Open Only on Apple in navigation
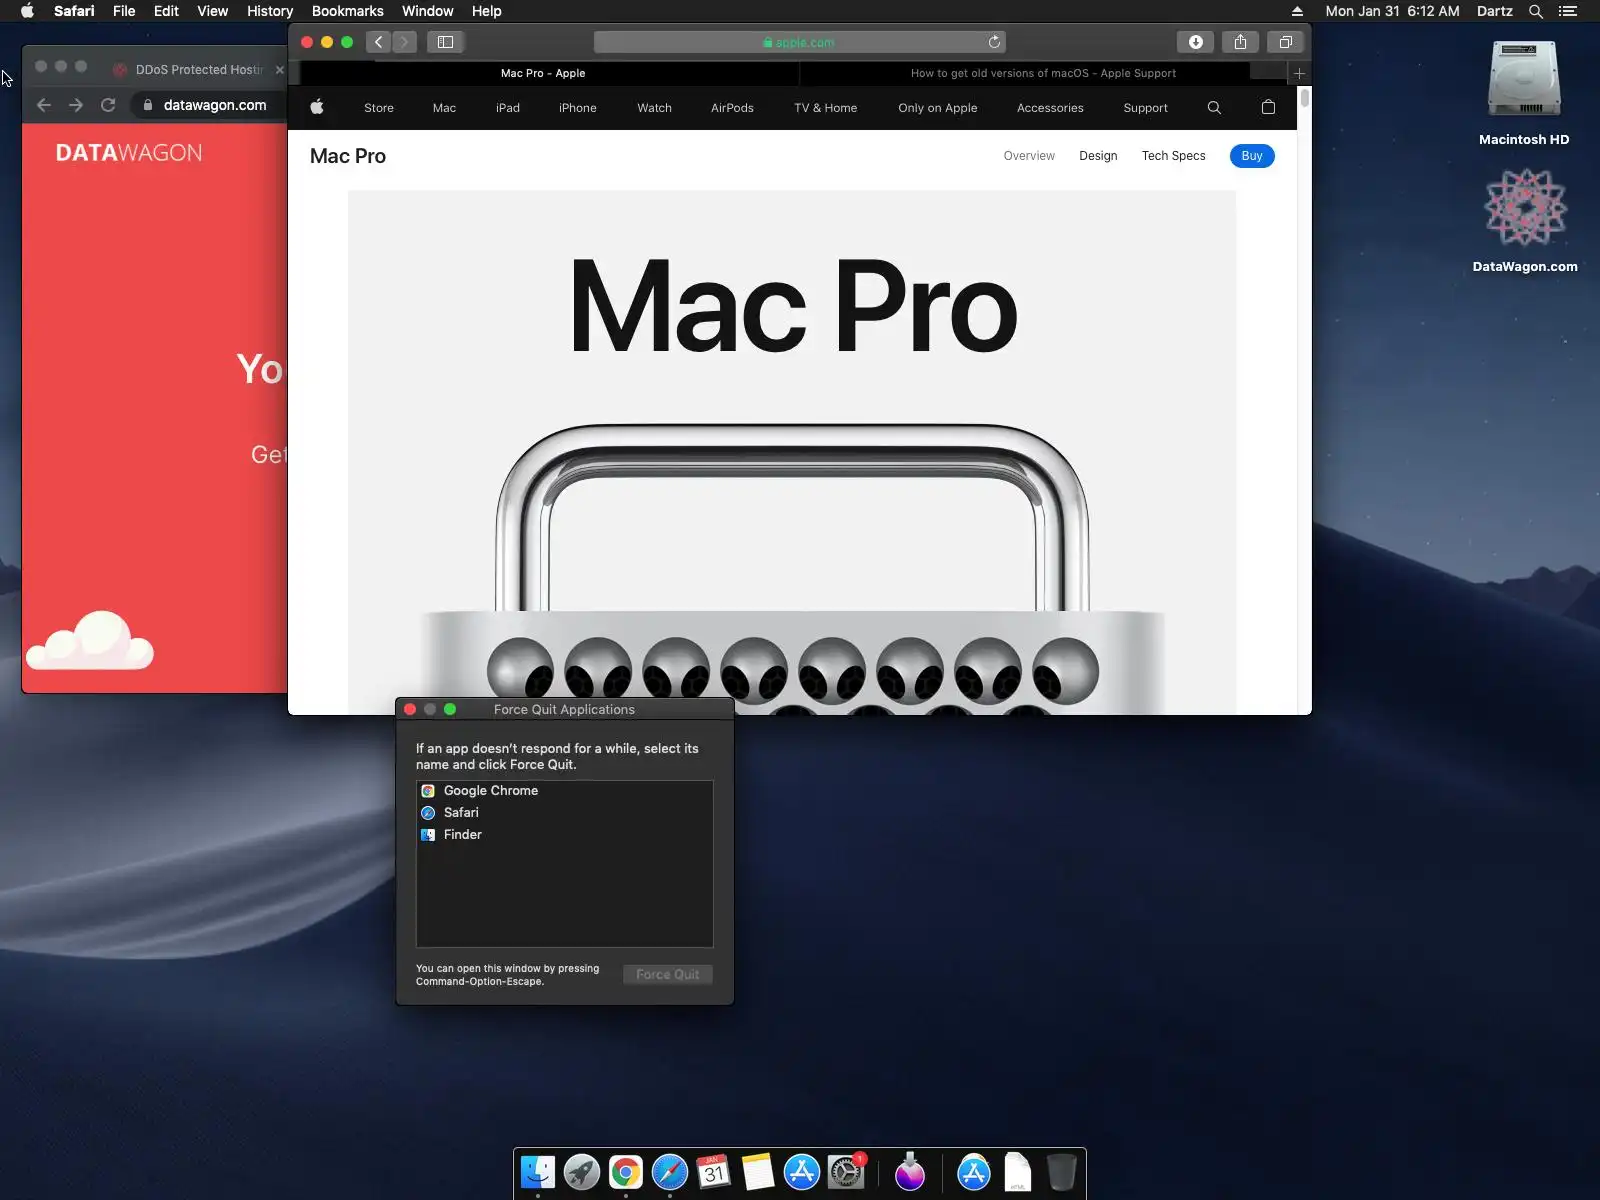This screenshot has width=1600, height=1200. coord(938,108)
